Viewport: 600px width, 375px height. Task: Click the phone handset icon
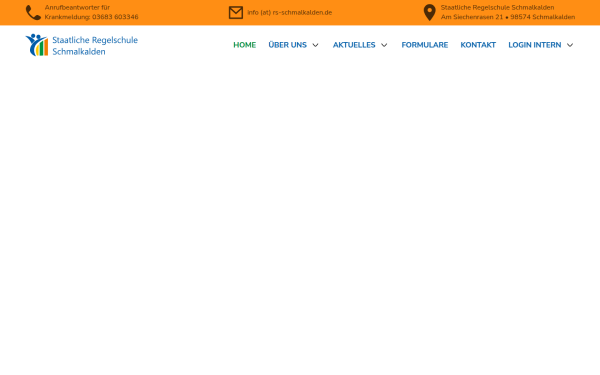[x=33, y=13]
